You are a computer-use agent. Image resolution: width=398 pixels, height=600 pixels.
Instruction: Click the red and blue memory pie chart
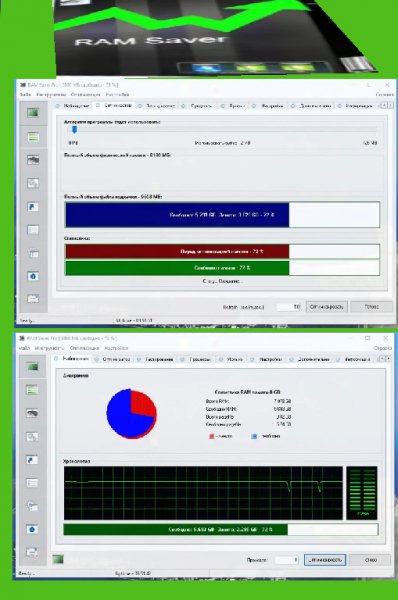[x=131, y=414]
